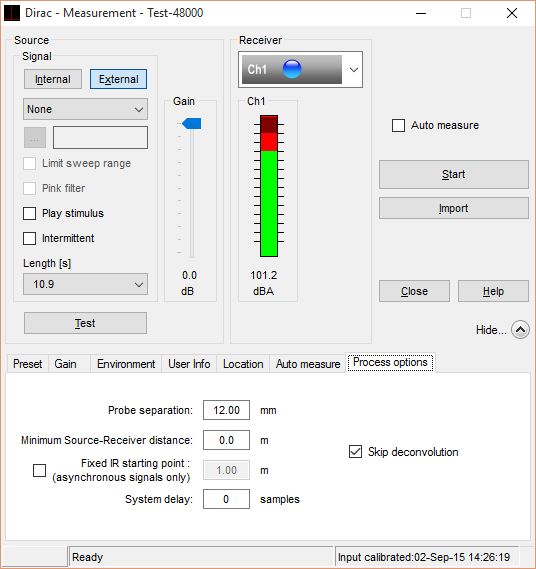
Task: Open the signal type None dropdown
Action: tap(85, 109)
